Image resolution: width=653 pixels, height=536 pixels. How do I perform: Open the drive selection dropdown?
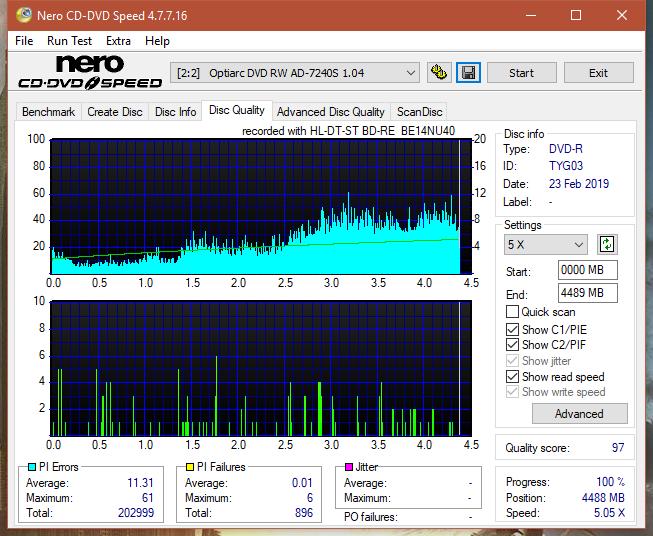tap(295, 73)
